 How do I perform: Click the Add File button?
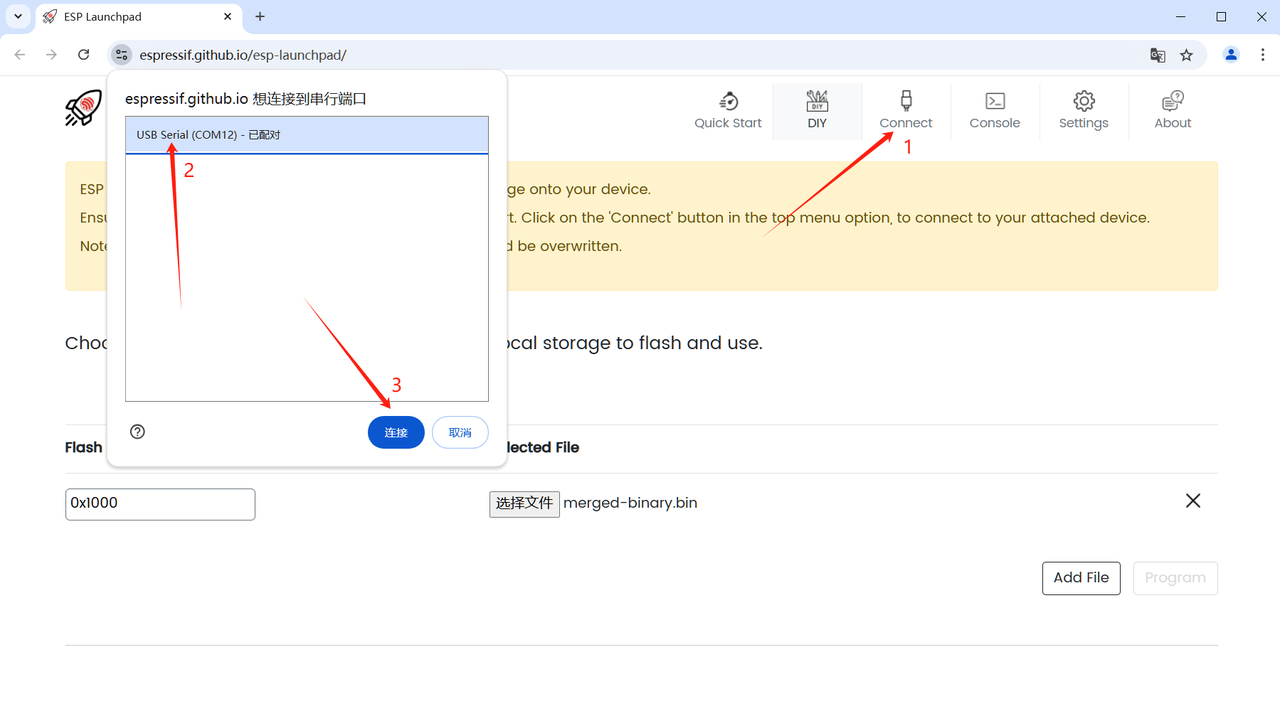coord(1080,578)
